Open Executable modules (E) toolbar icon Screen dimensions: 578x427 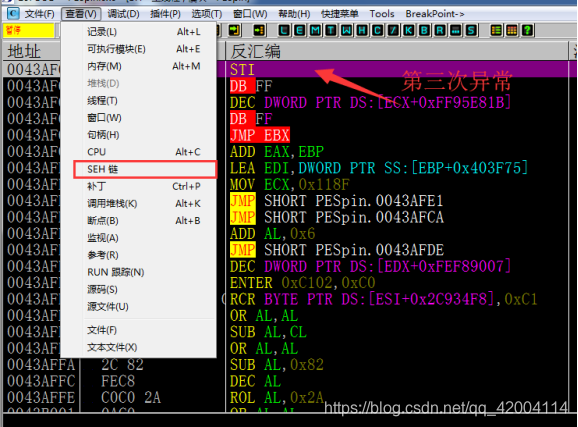click(x=300, y=30)
